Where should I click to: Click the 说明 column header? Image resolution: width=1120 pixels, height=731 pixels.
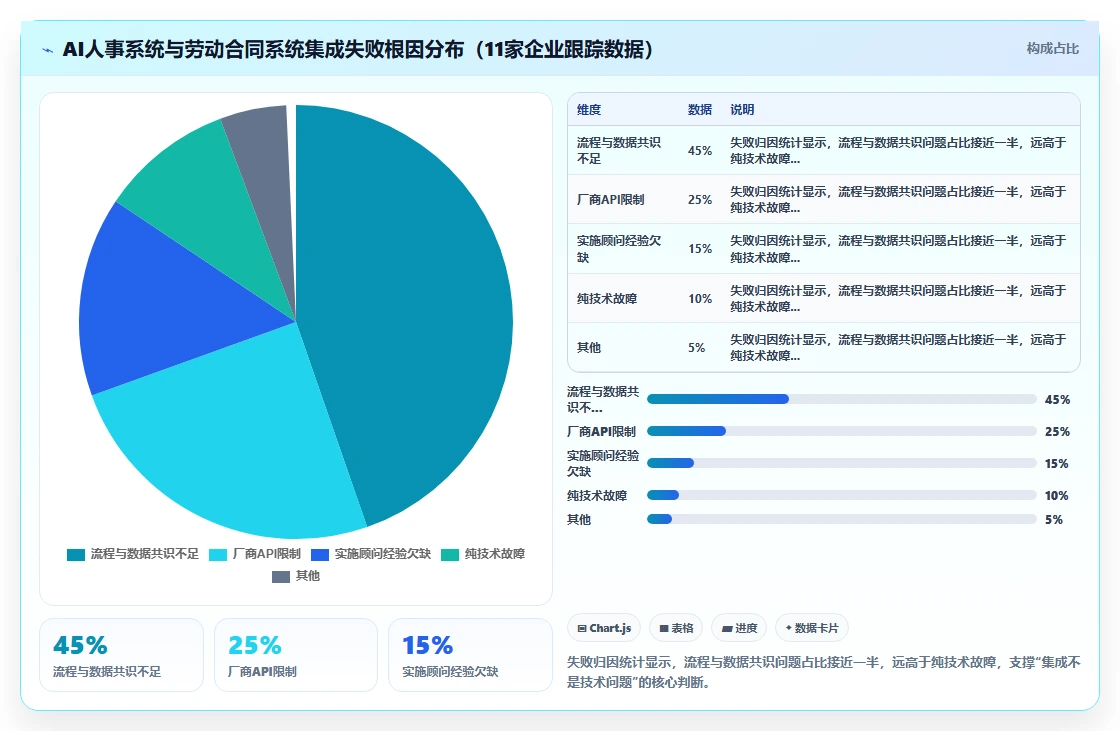tap(742, 109)
